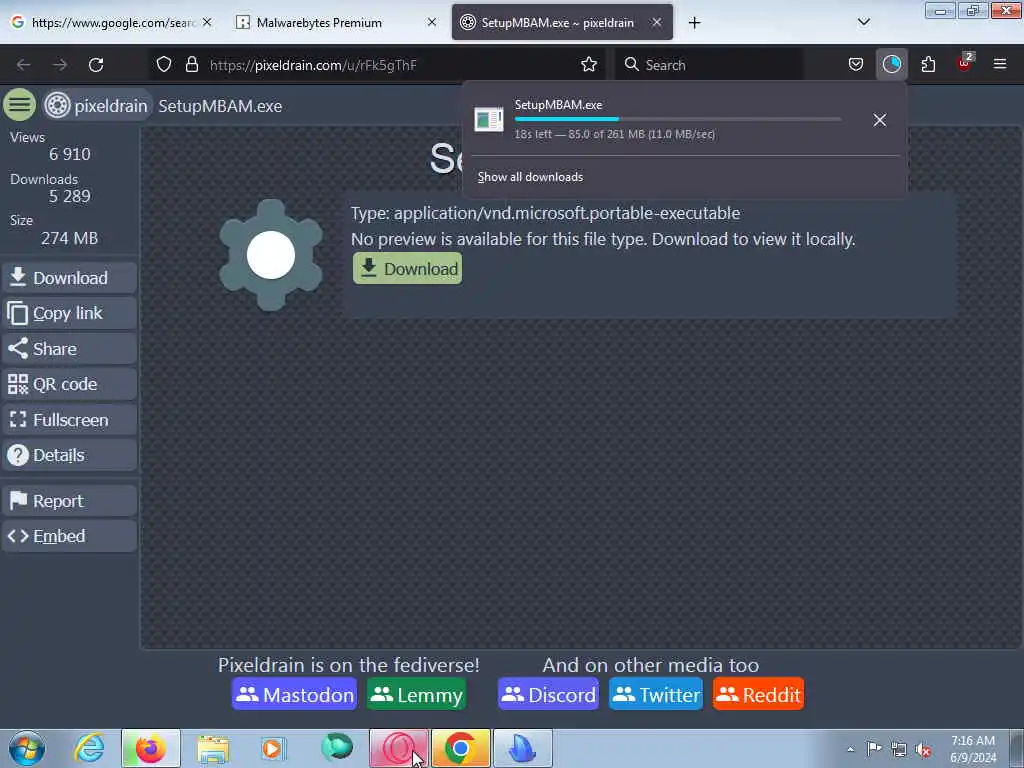
Task: Open the tracking protection shield icon
Action: pyautogui.click(x=164, y=64)
